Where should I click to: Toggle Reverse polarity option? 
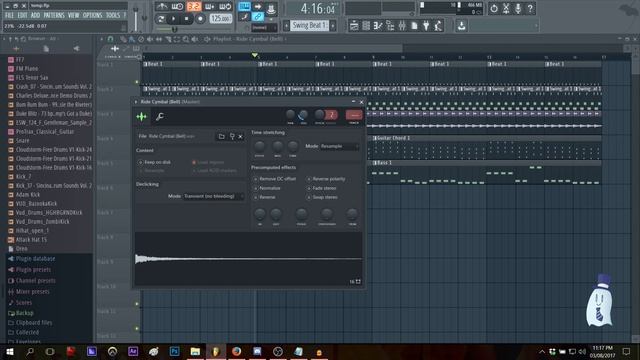(x=326, y=179)
